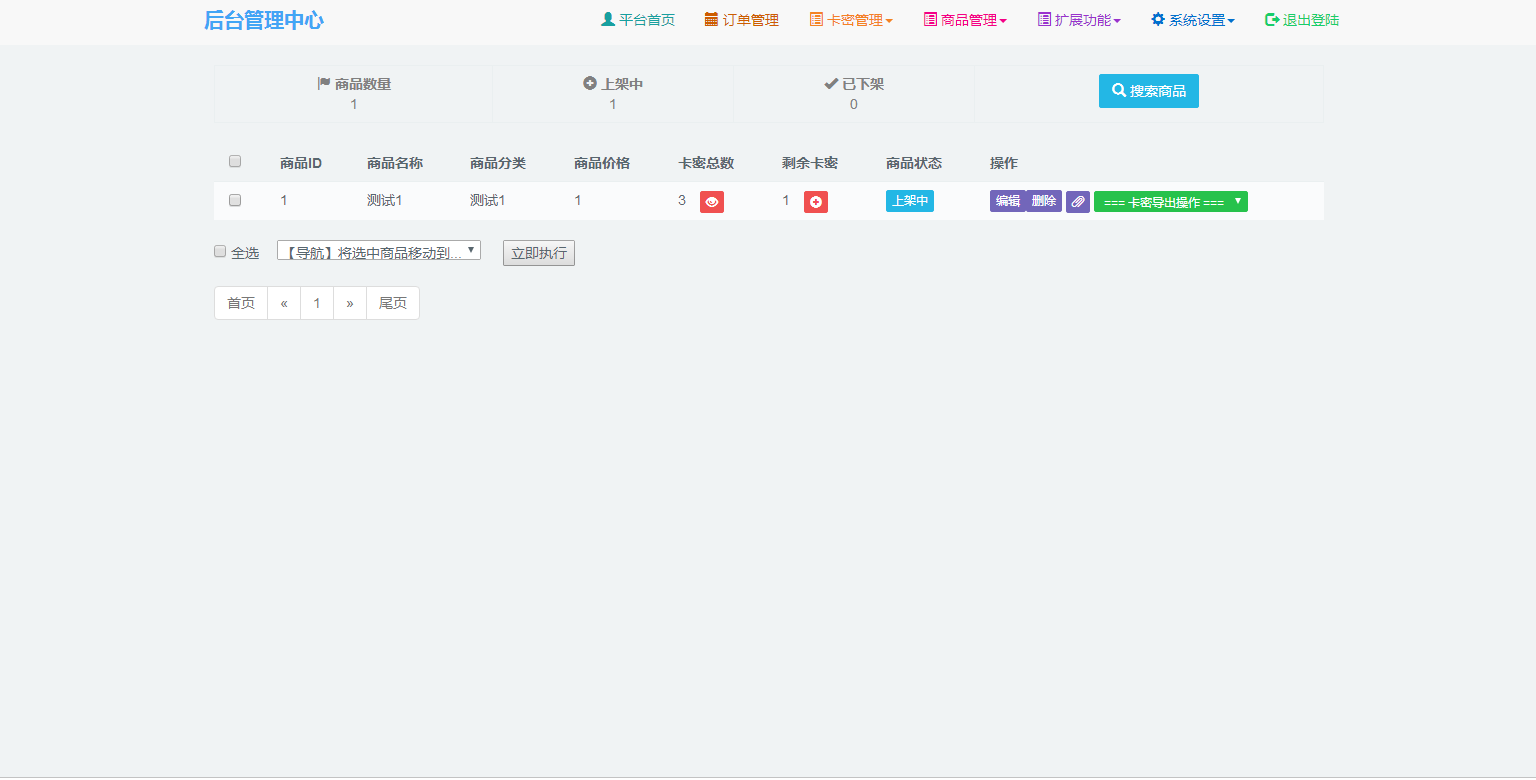
Task: Click the paperclip attachment icon for 测试1
Action: [x=1077, y=201]
